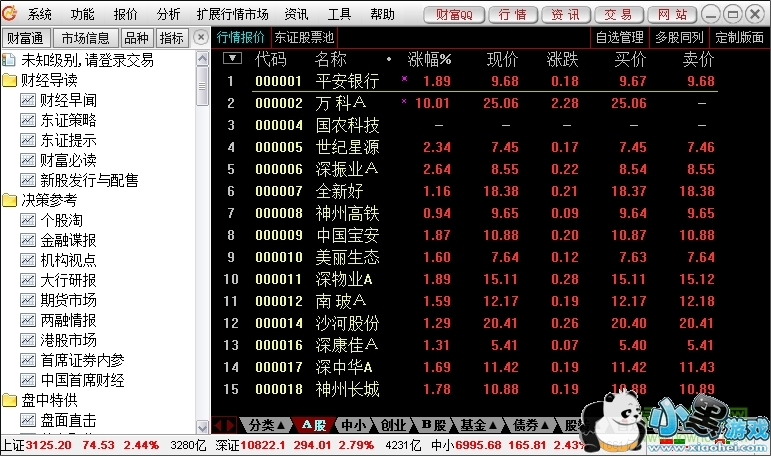Select the 中小 bottom tab
This screenshot has height=456, width=771.
pyautogui.click(x=353, y=425)
